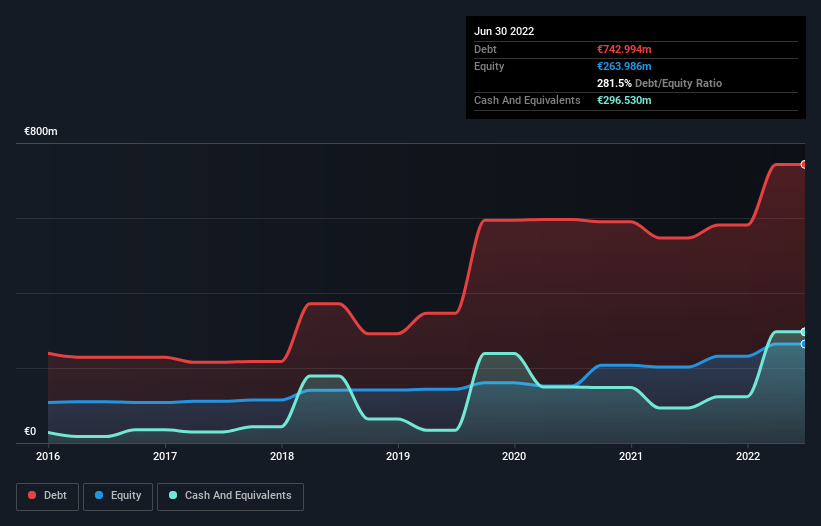The height and width of the screenshot is (526, 821).
Task: Click the €742.994m debt value
Action: point(624,49)
